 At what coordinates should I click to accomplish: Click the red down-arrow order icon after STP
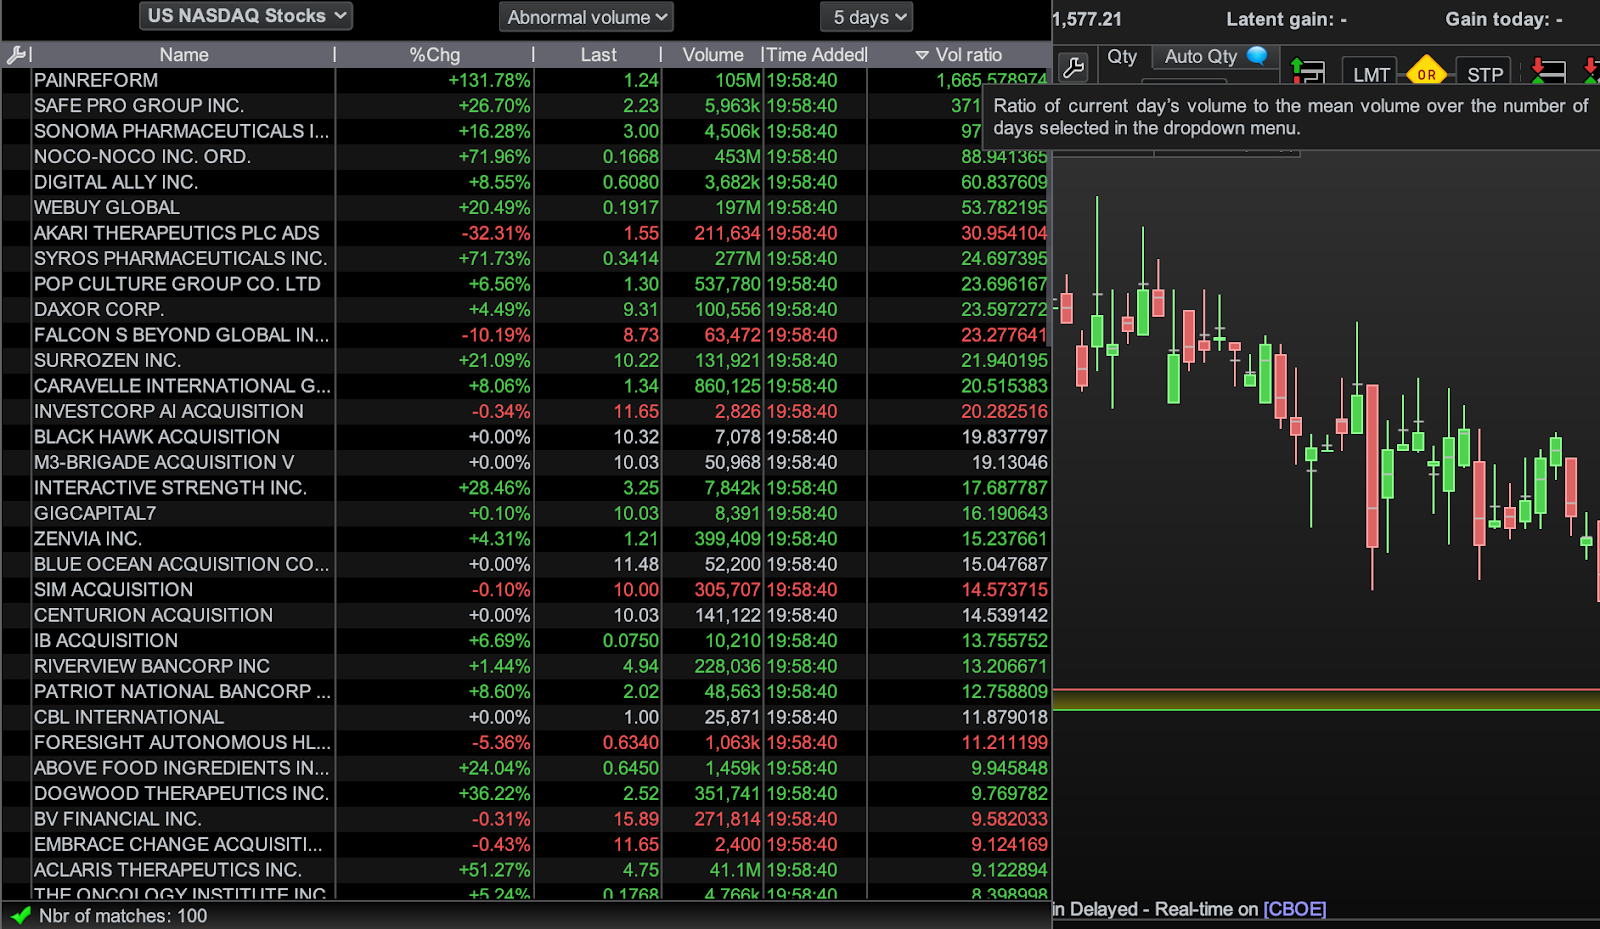click(x=1547, y=71)
